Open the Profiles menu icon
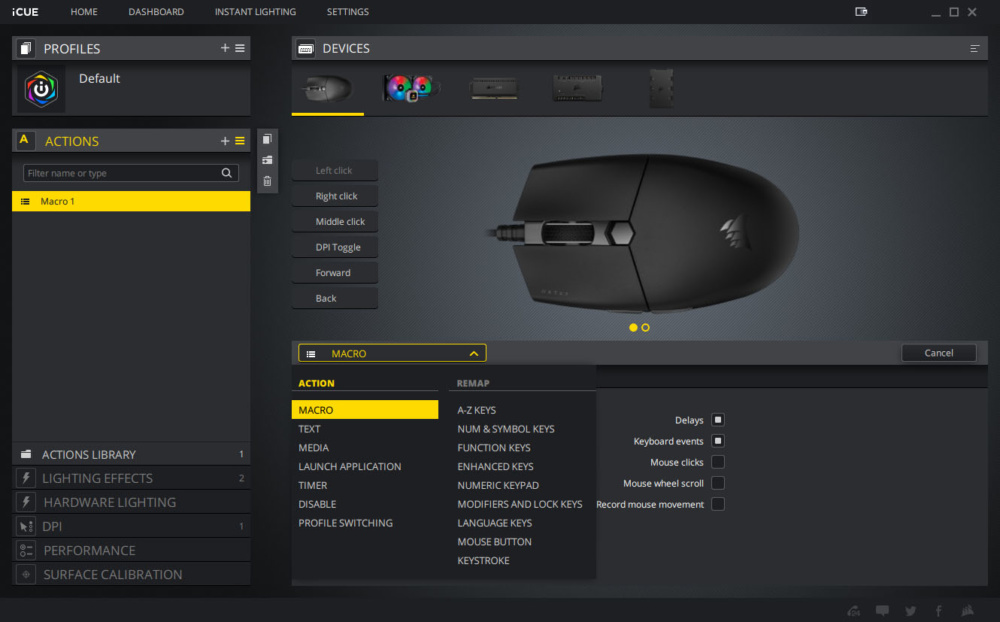The image size is (1000, 622). point(240,48)
